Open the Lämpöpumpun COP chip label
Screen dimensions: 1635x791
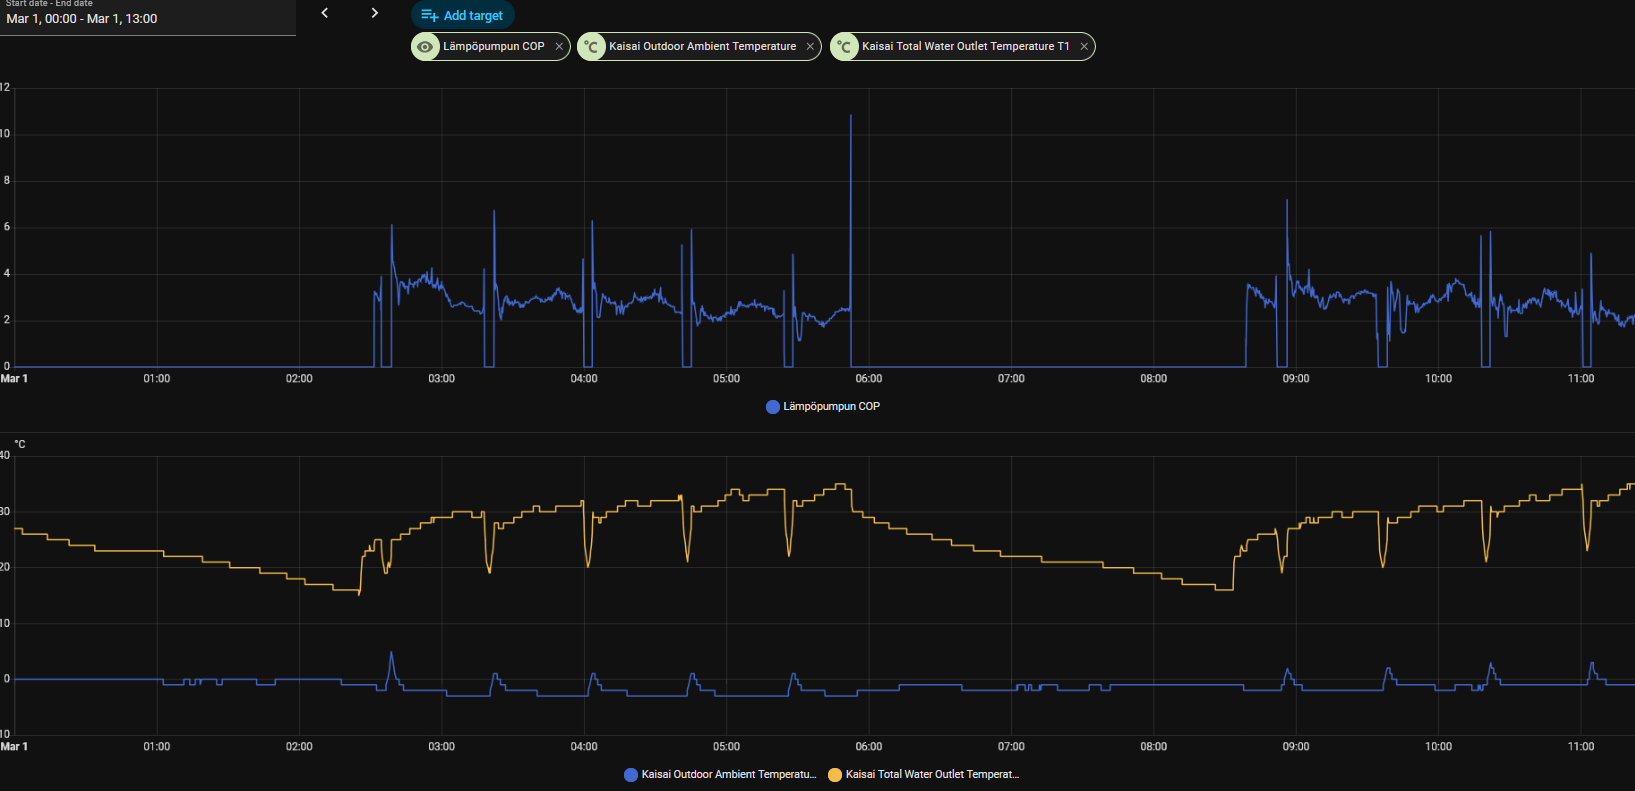pyautogui.click(x=494, y=47)
